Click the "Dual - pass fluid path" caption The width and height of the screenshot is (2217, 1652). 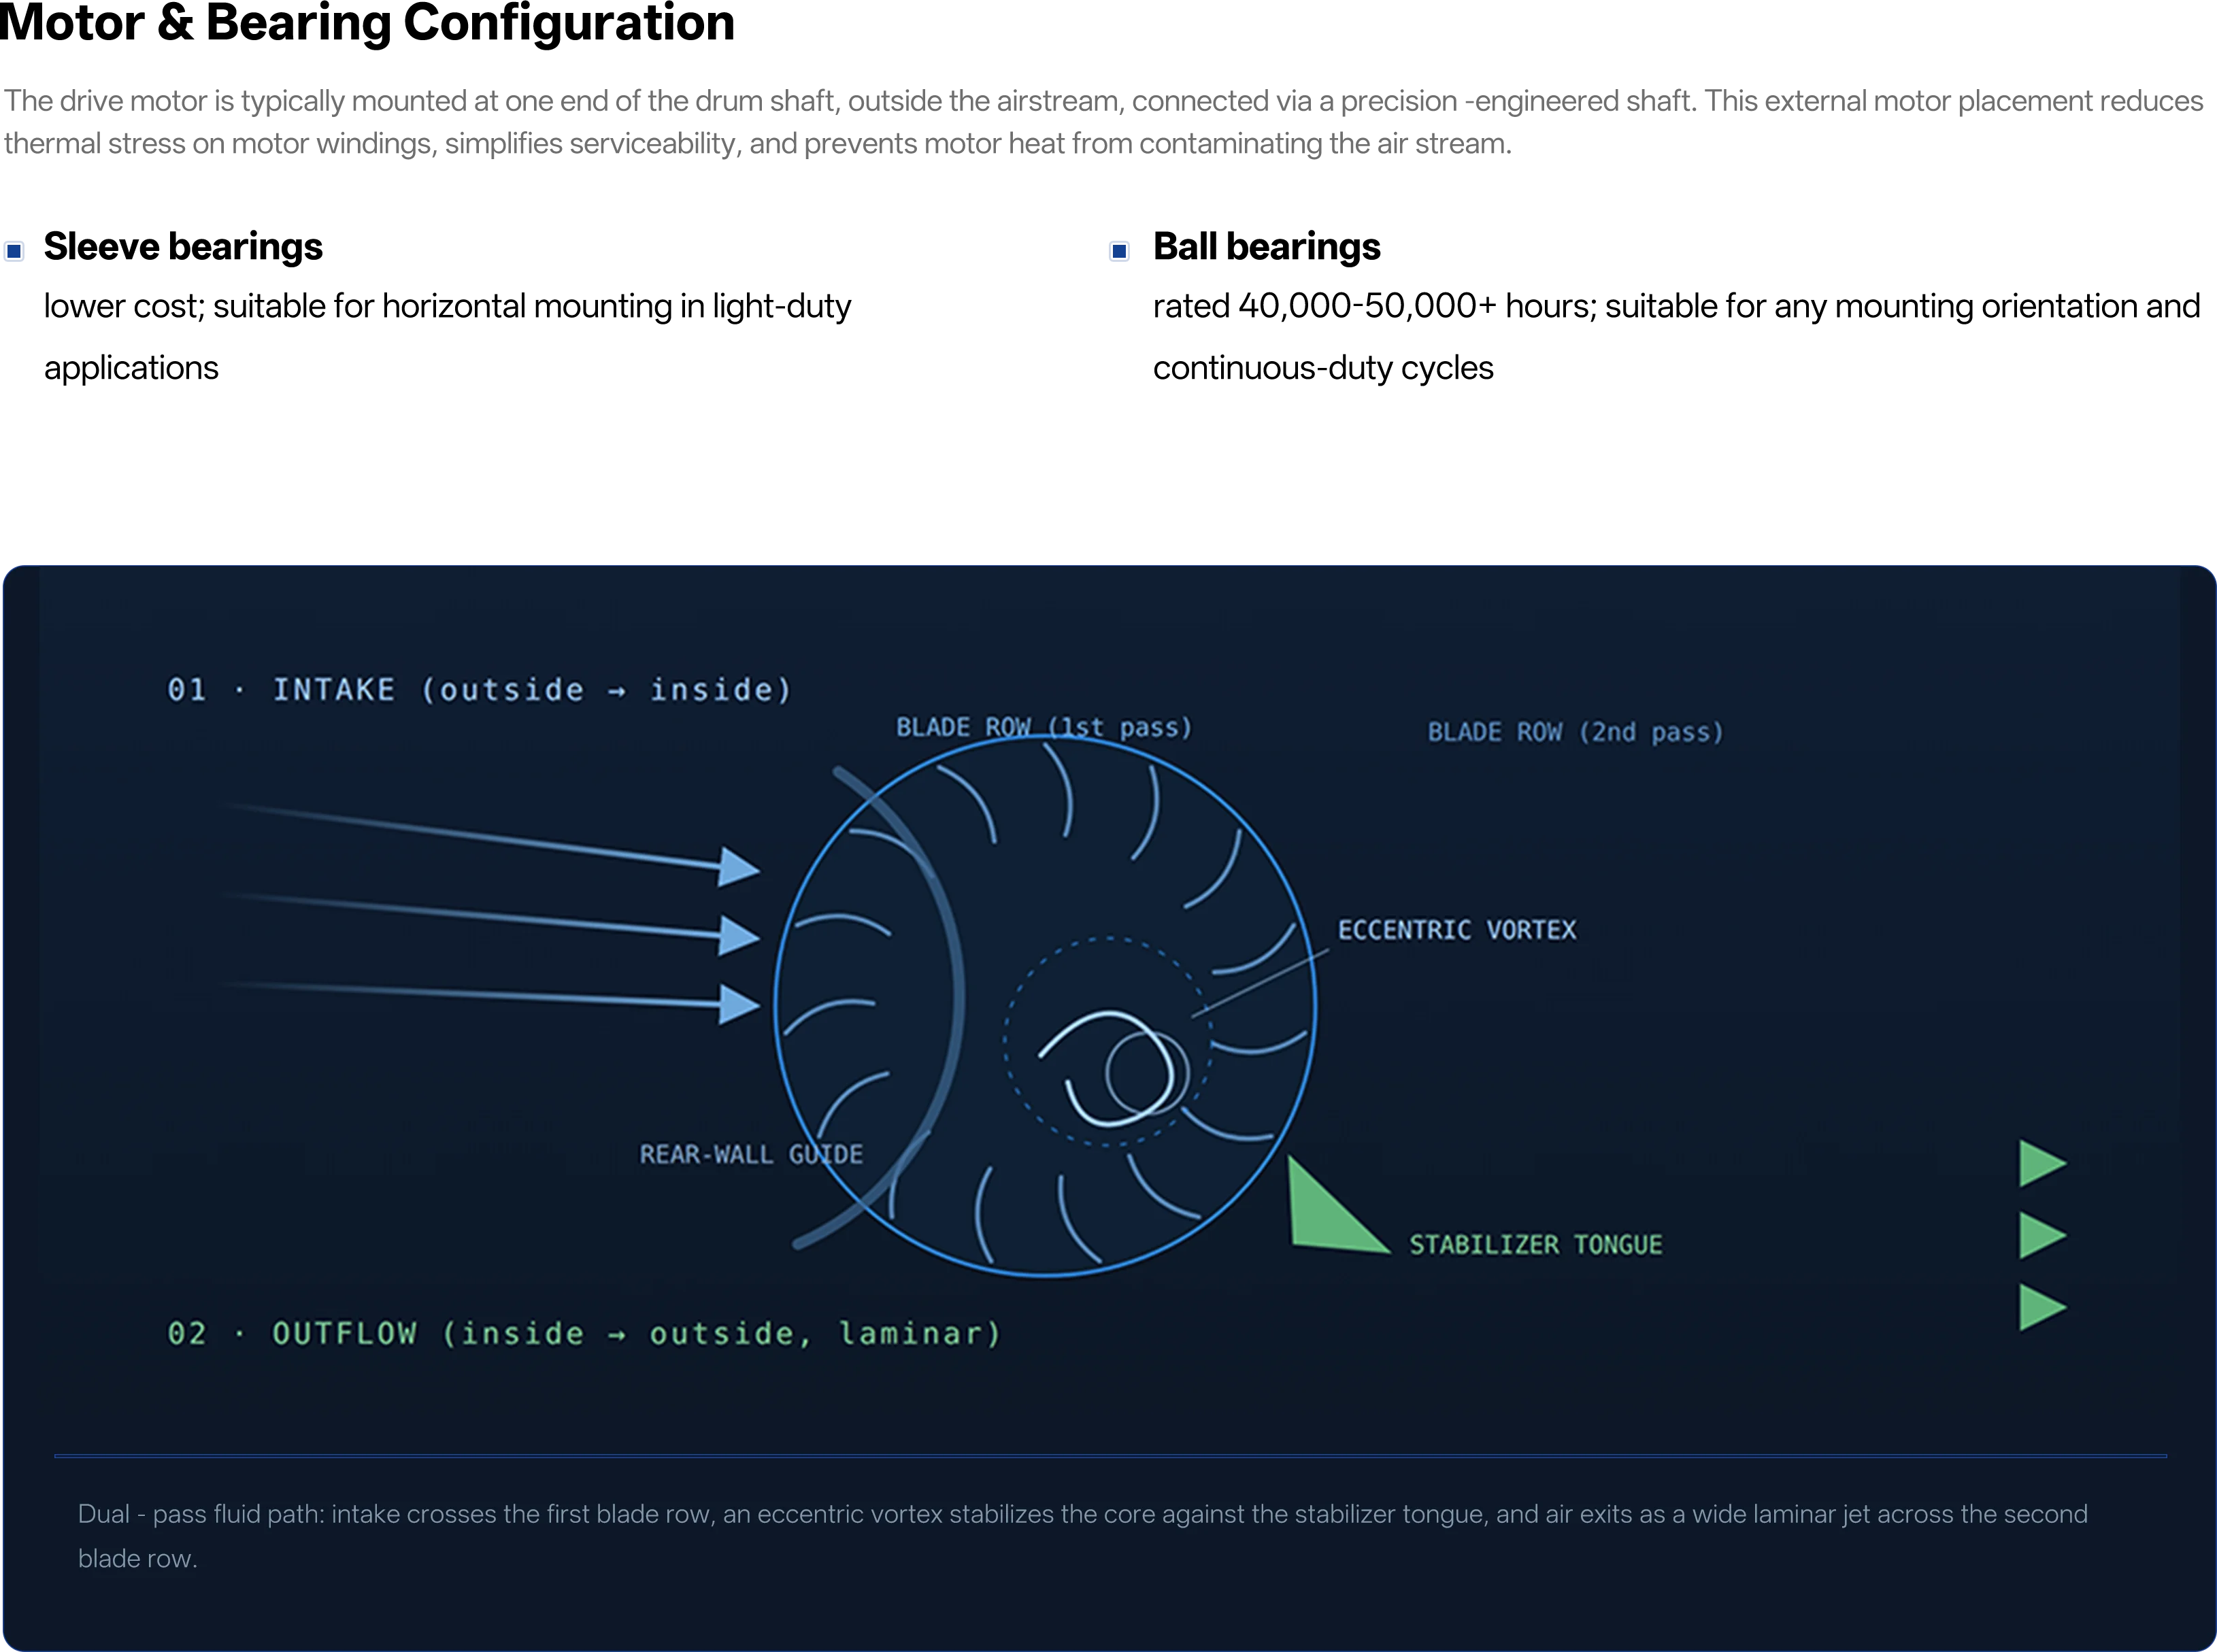(x=1083, y=1536)
